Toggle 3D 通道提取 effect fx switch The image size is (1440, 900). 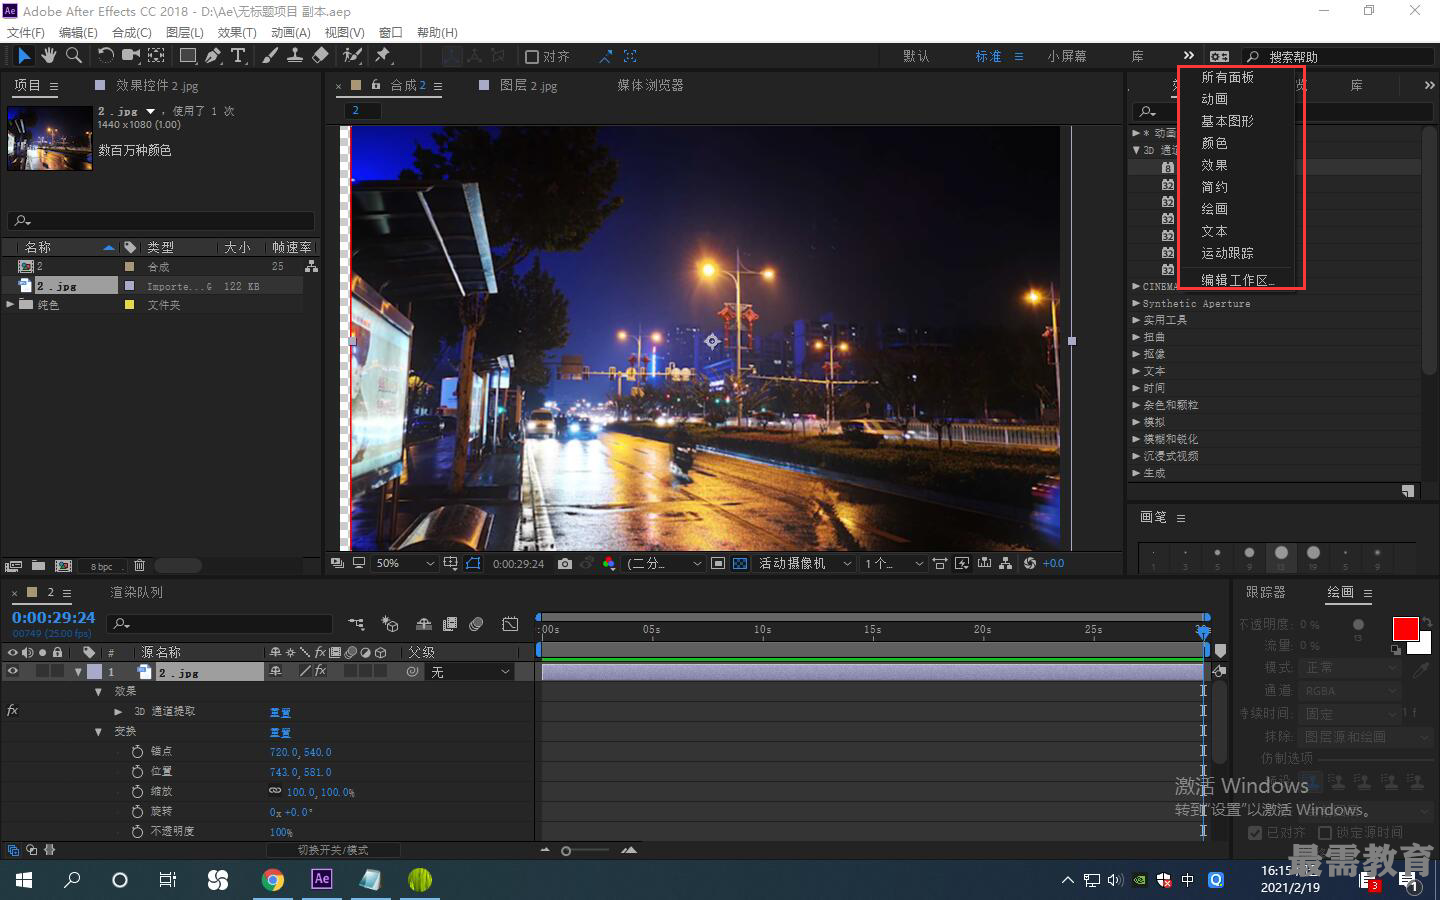point(13,711)
